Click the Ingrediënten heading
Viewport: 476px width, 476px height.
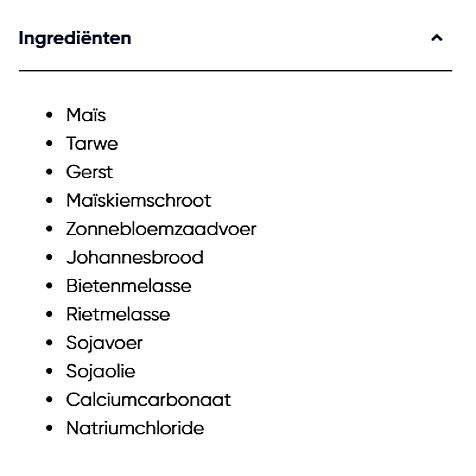(75, 38)
